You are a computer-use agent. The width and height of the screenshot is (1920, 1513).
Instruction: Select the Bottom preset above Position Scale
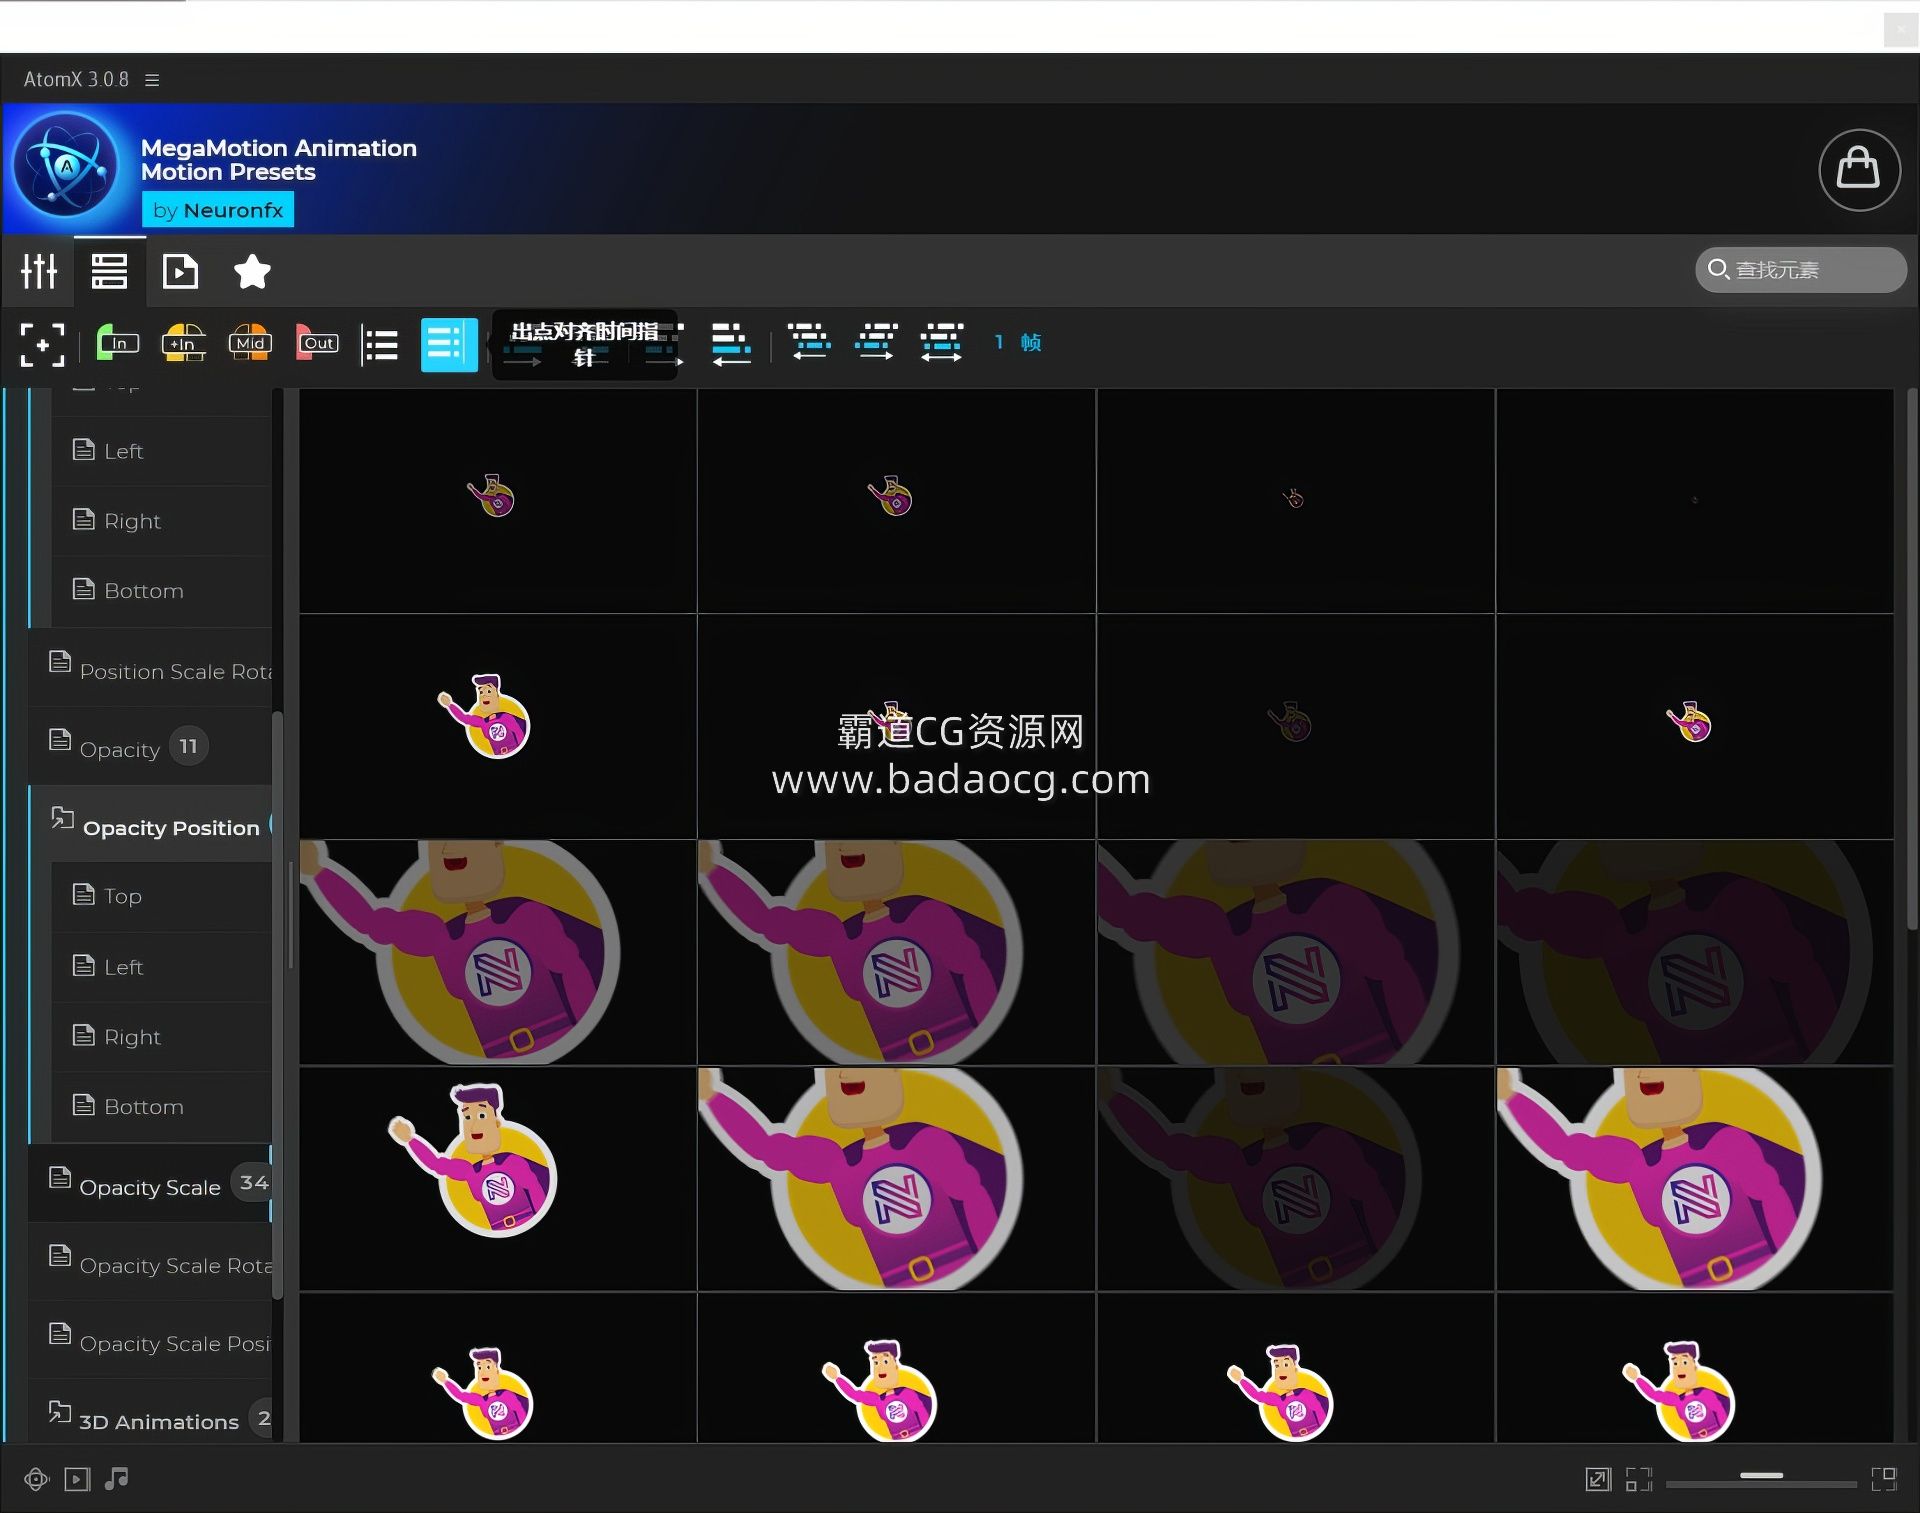point(161,591)
